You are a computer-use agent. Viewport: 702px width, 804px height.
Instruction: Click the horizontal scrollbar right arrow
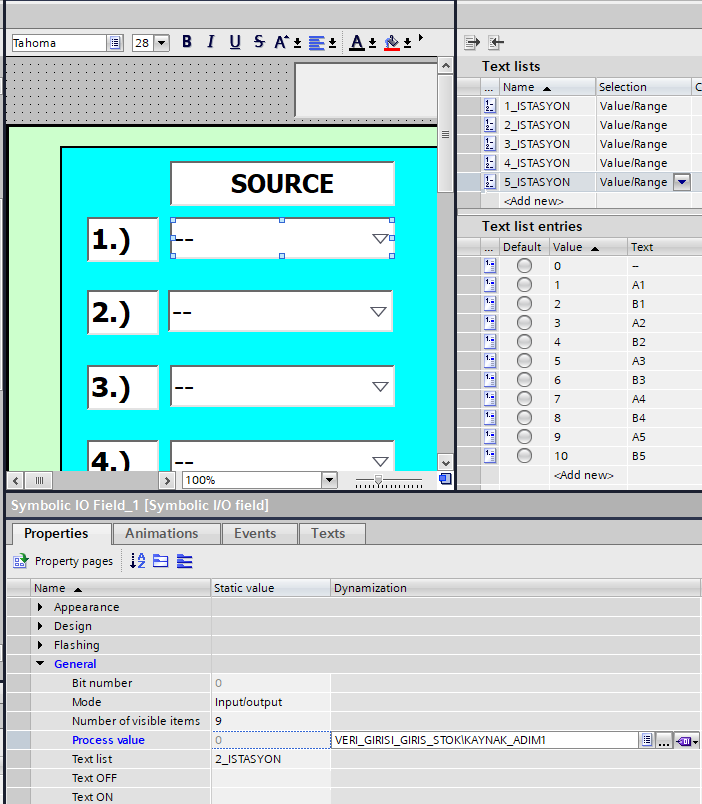[167, 480]
